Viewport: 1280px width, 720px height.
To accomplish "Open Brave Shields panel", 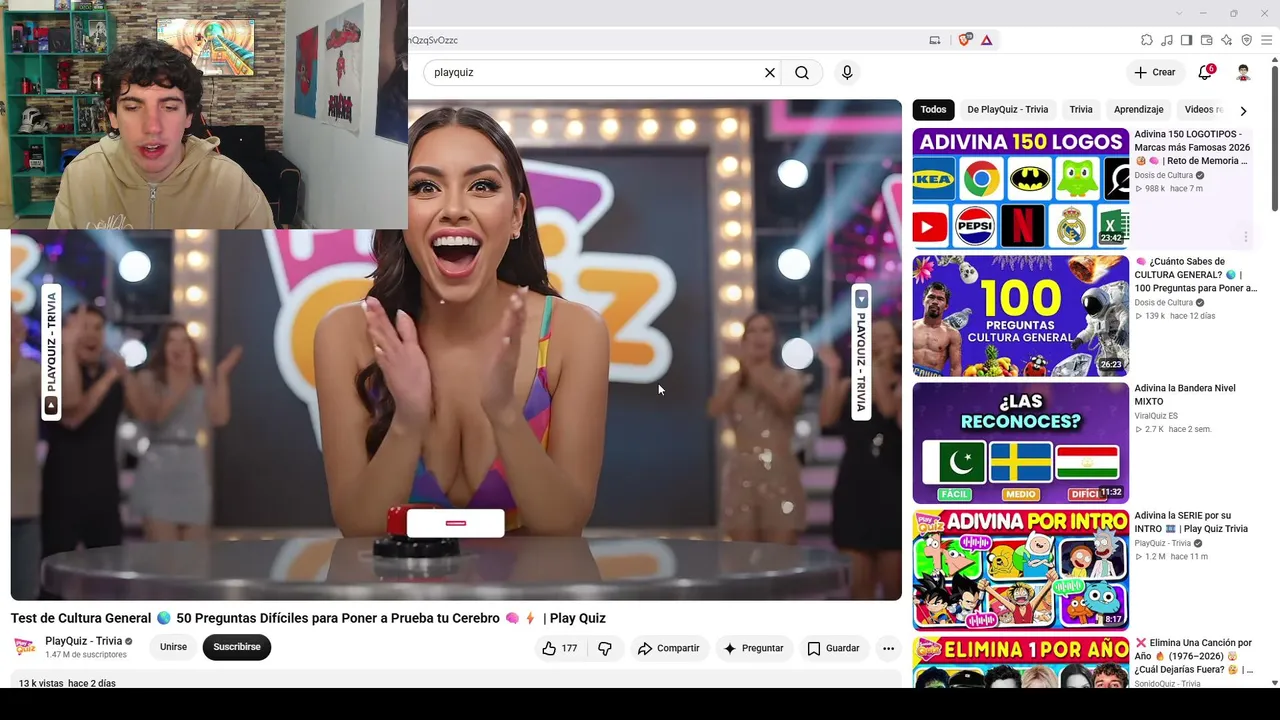I will [x=965, y=40].
